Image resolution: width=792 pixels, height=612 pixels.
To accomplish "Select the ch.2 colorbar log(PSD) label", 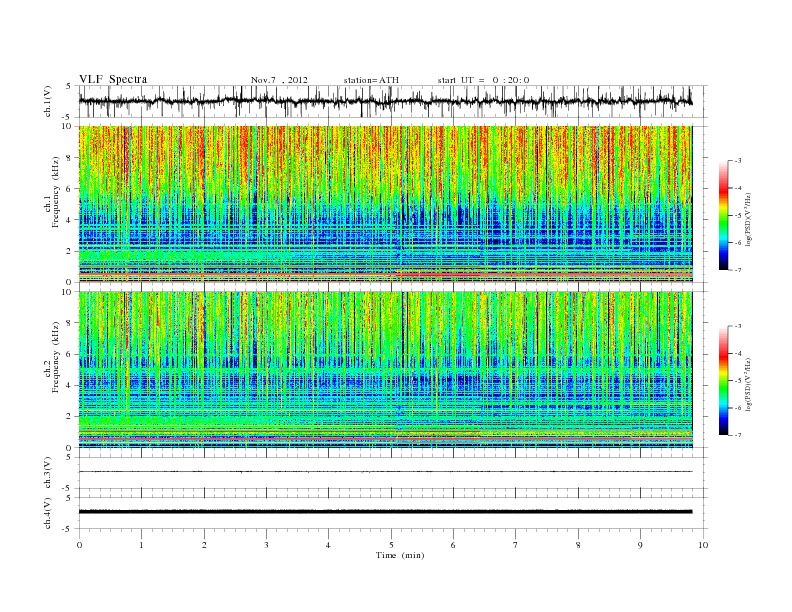I will pos(748,384).
